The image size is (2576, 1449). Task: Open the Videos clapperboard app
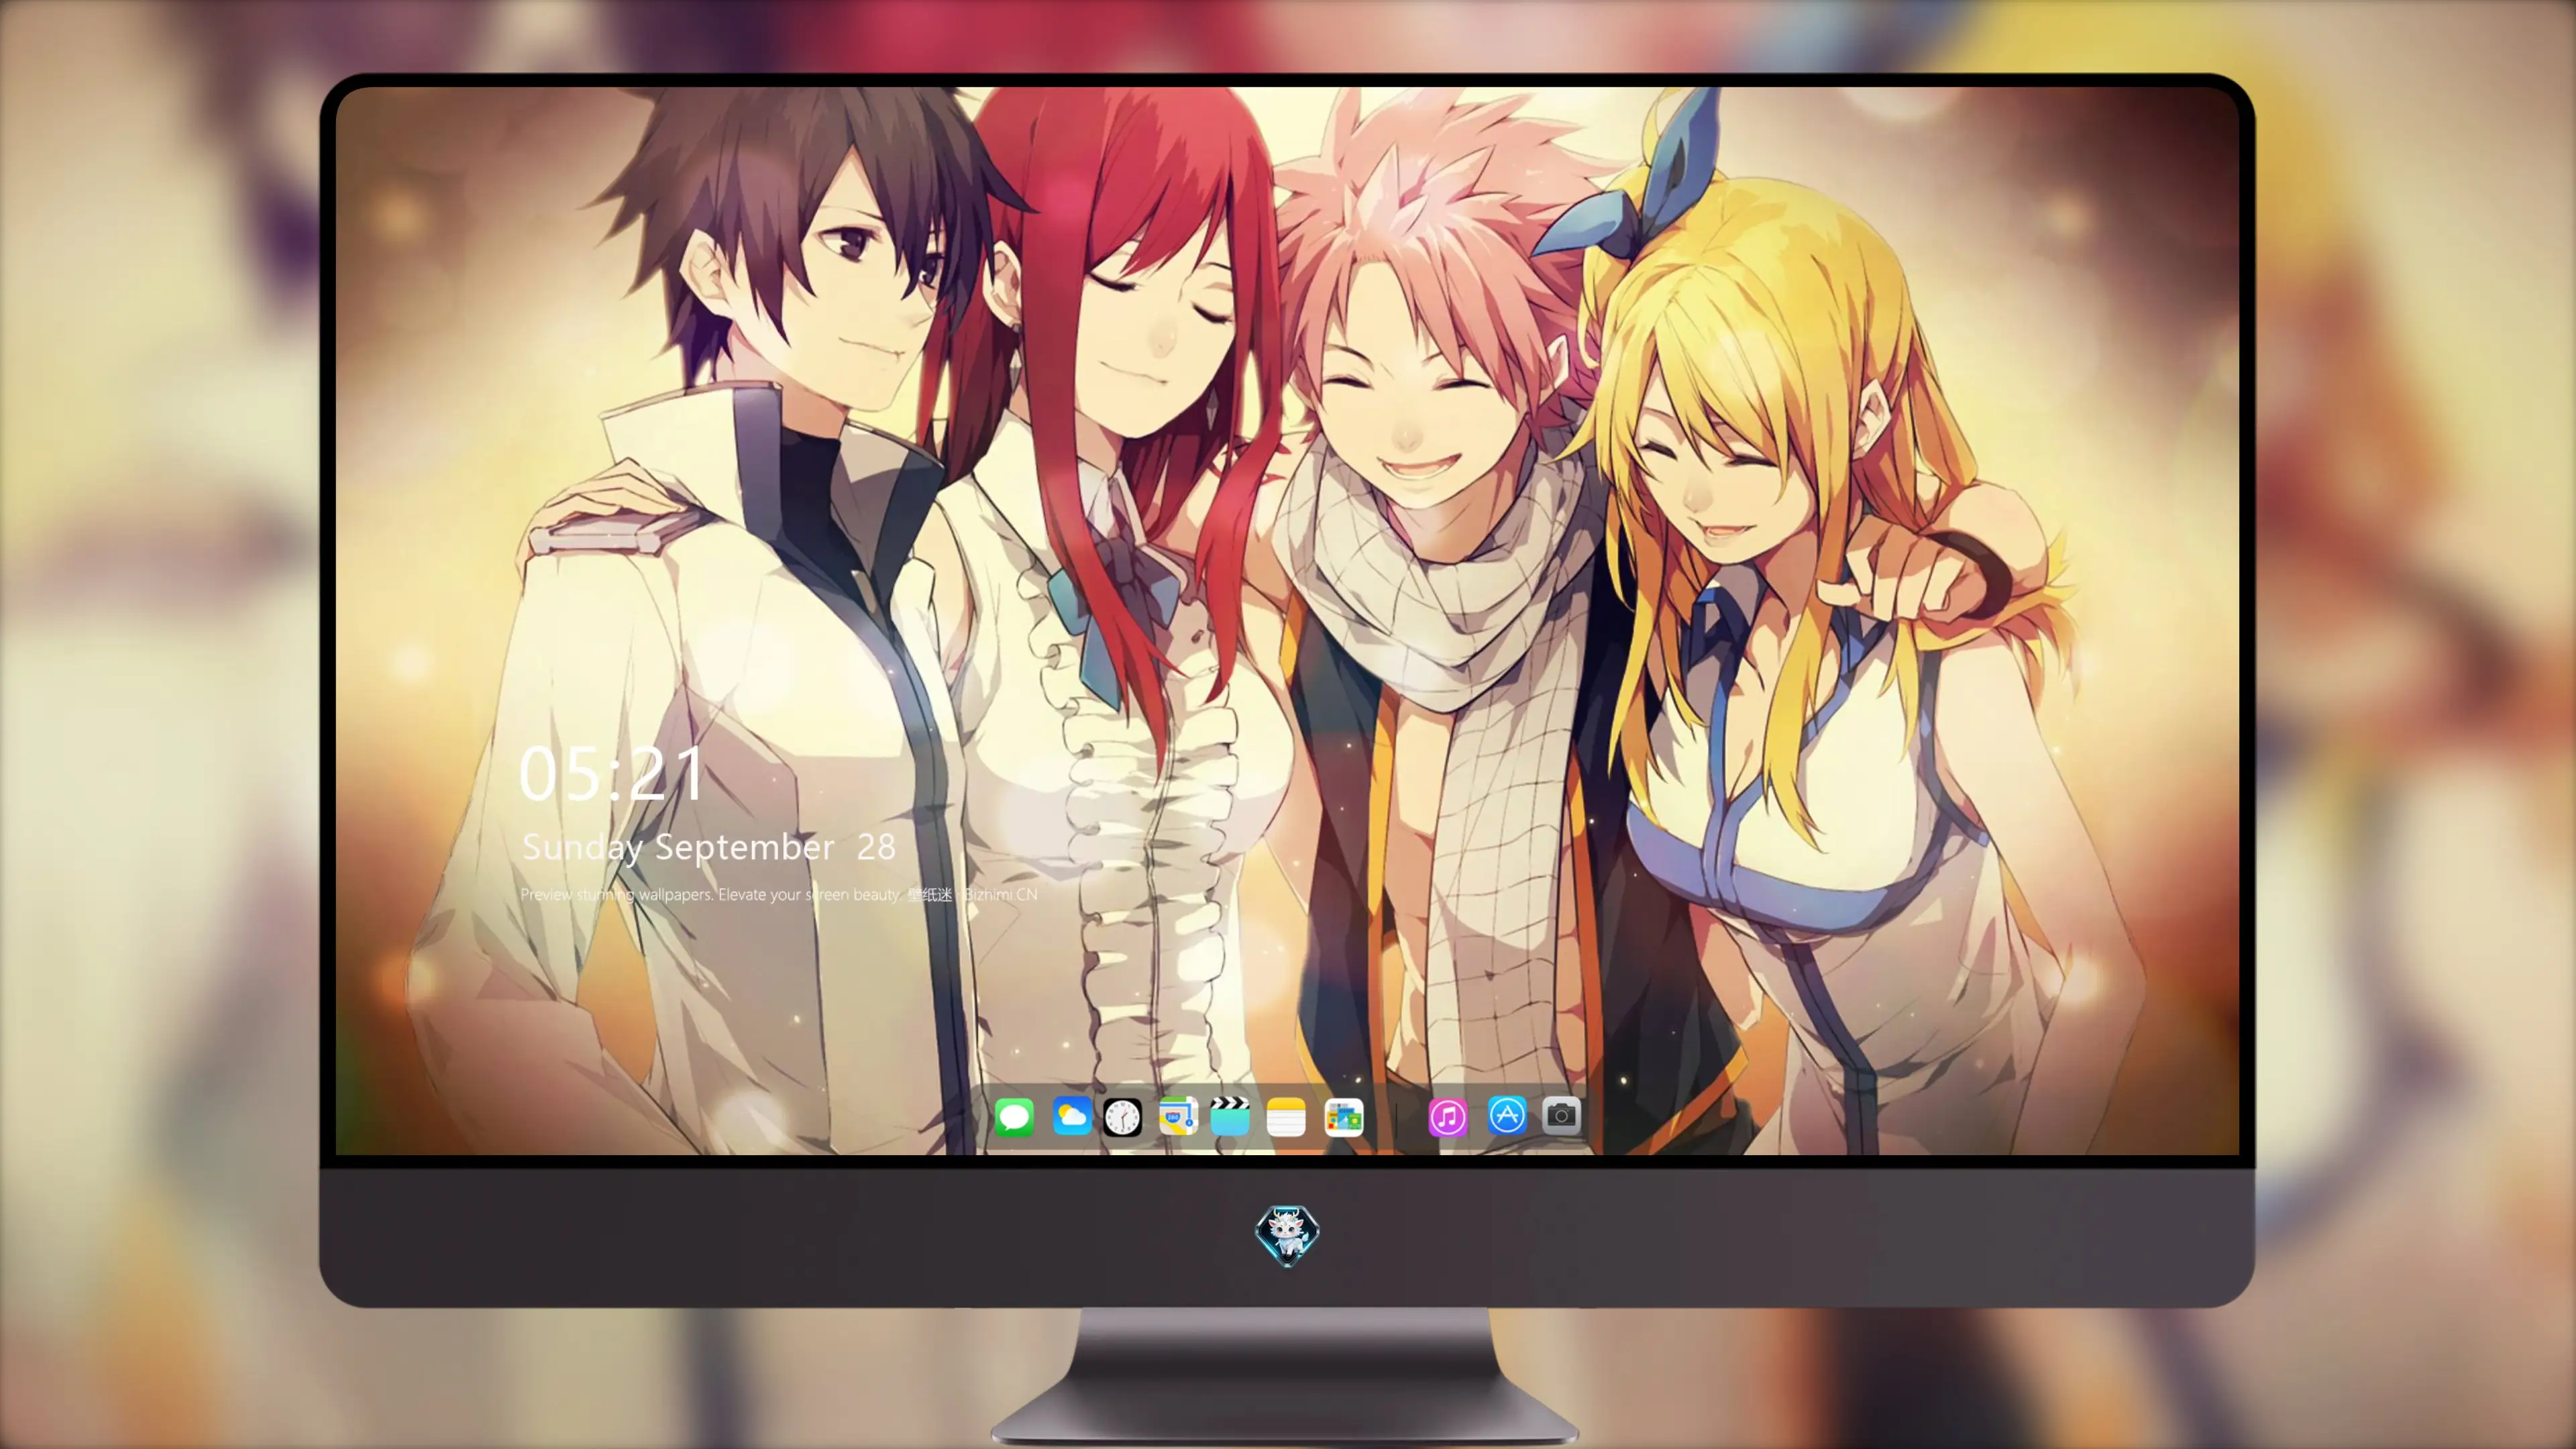[1230, 1116]
